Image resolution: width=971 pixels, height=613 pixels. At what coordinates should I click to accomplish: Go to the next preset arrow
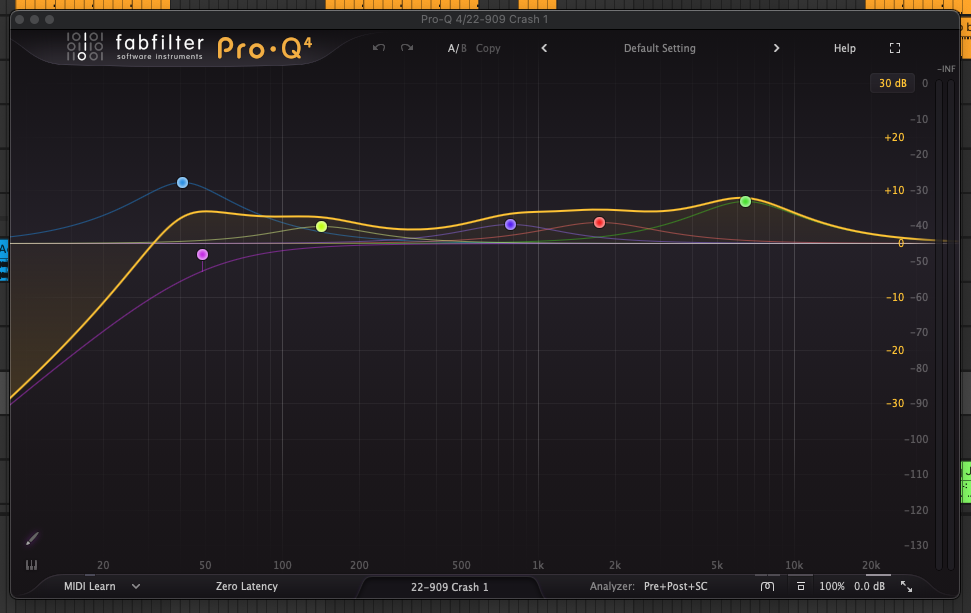pyautogui.click(x=776, y=48)
